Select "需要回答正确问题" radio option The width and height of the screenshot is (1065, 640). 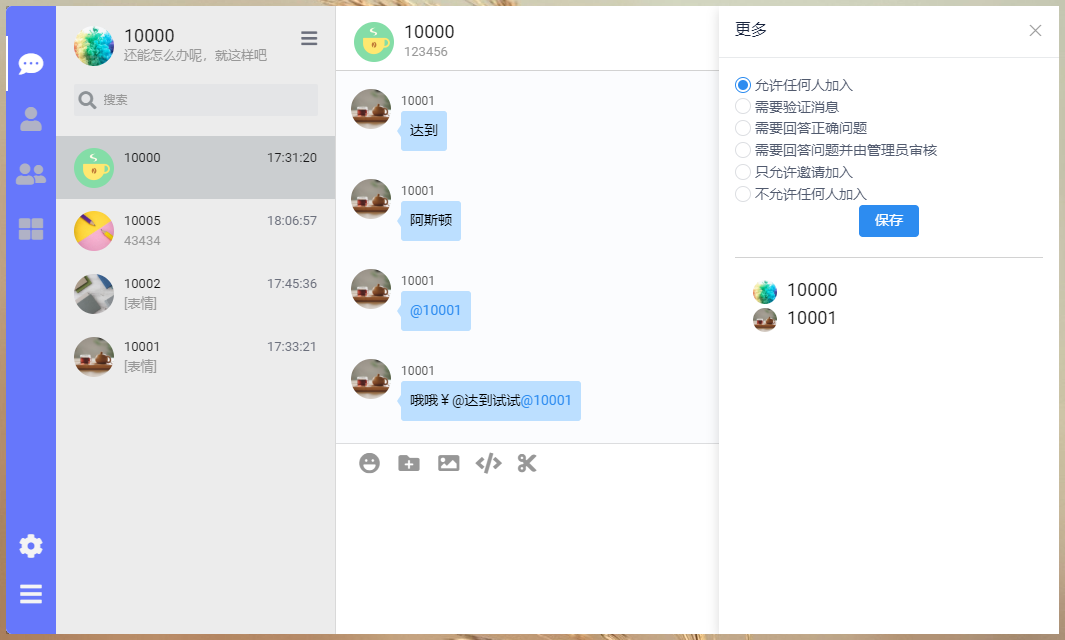(743, 128)
